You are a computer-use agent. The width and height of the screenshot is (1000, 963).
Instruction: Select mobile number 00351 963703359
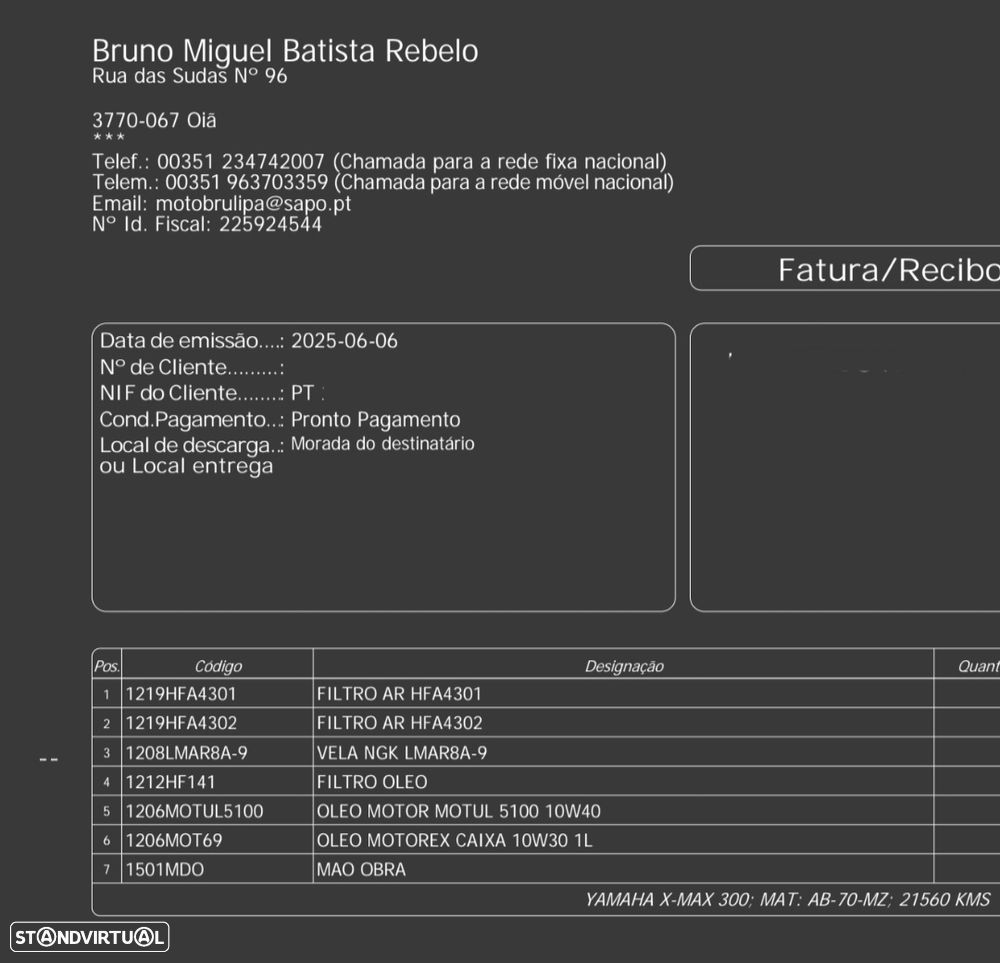tap(247, 182)
